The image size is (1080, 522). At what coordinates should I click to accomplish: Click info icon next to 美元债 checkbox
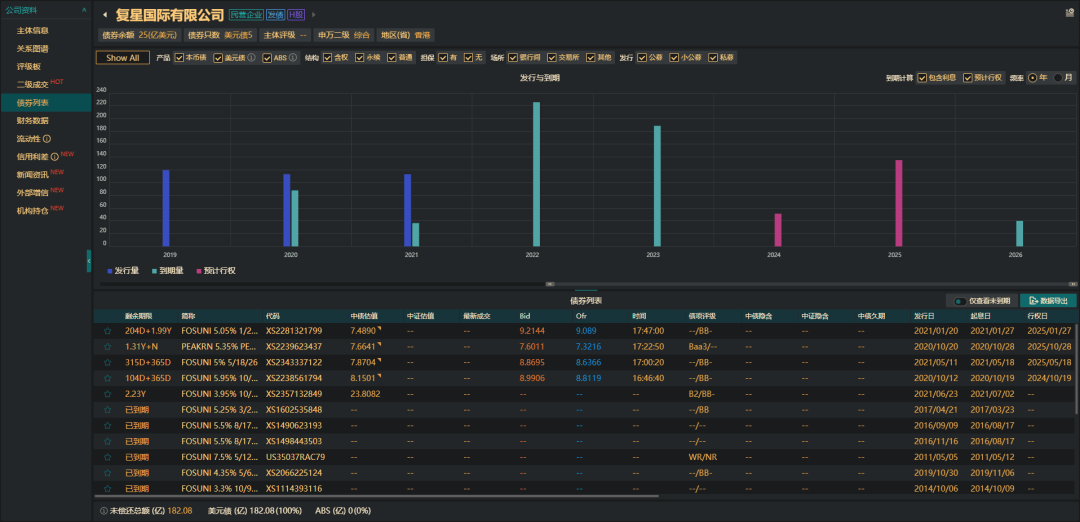[x=252, y=58]
